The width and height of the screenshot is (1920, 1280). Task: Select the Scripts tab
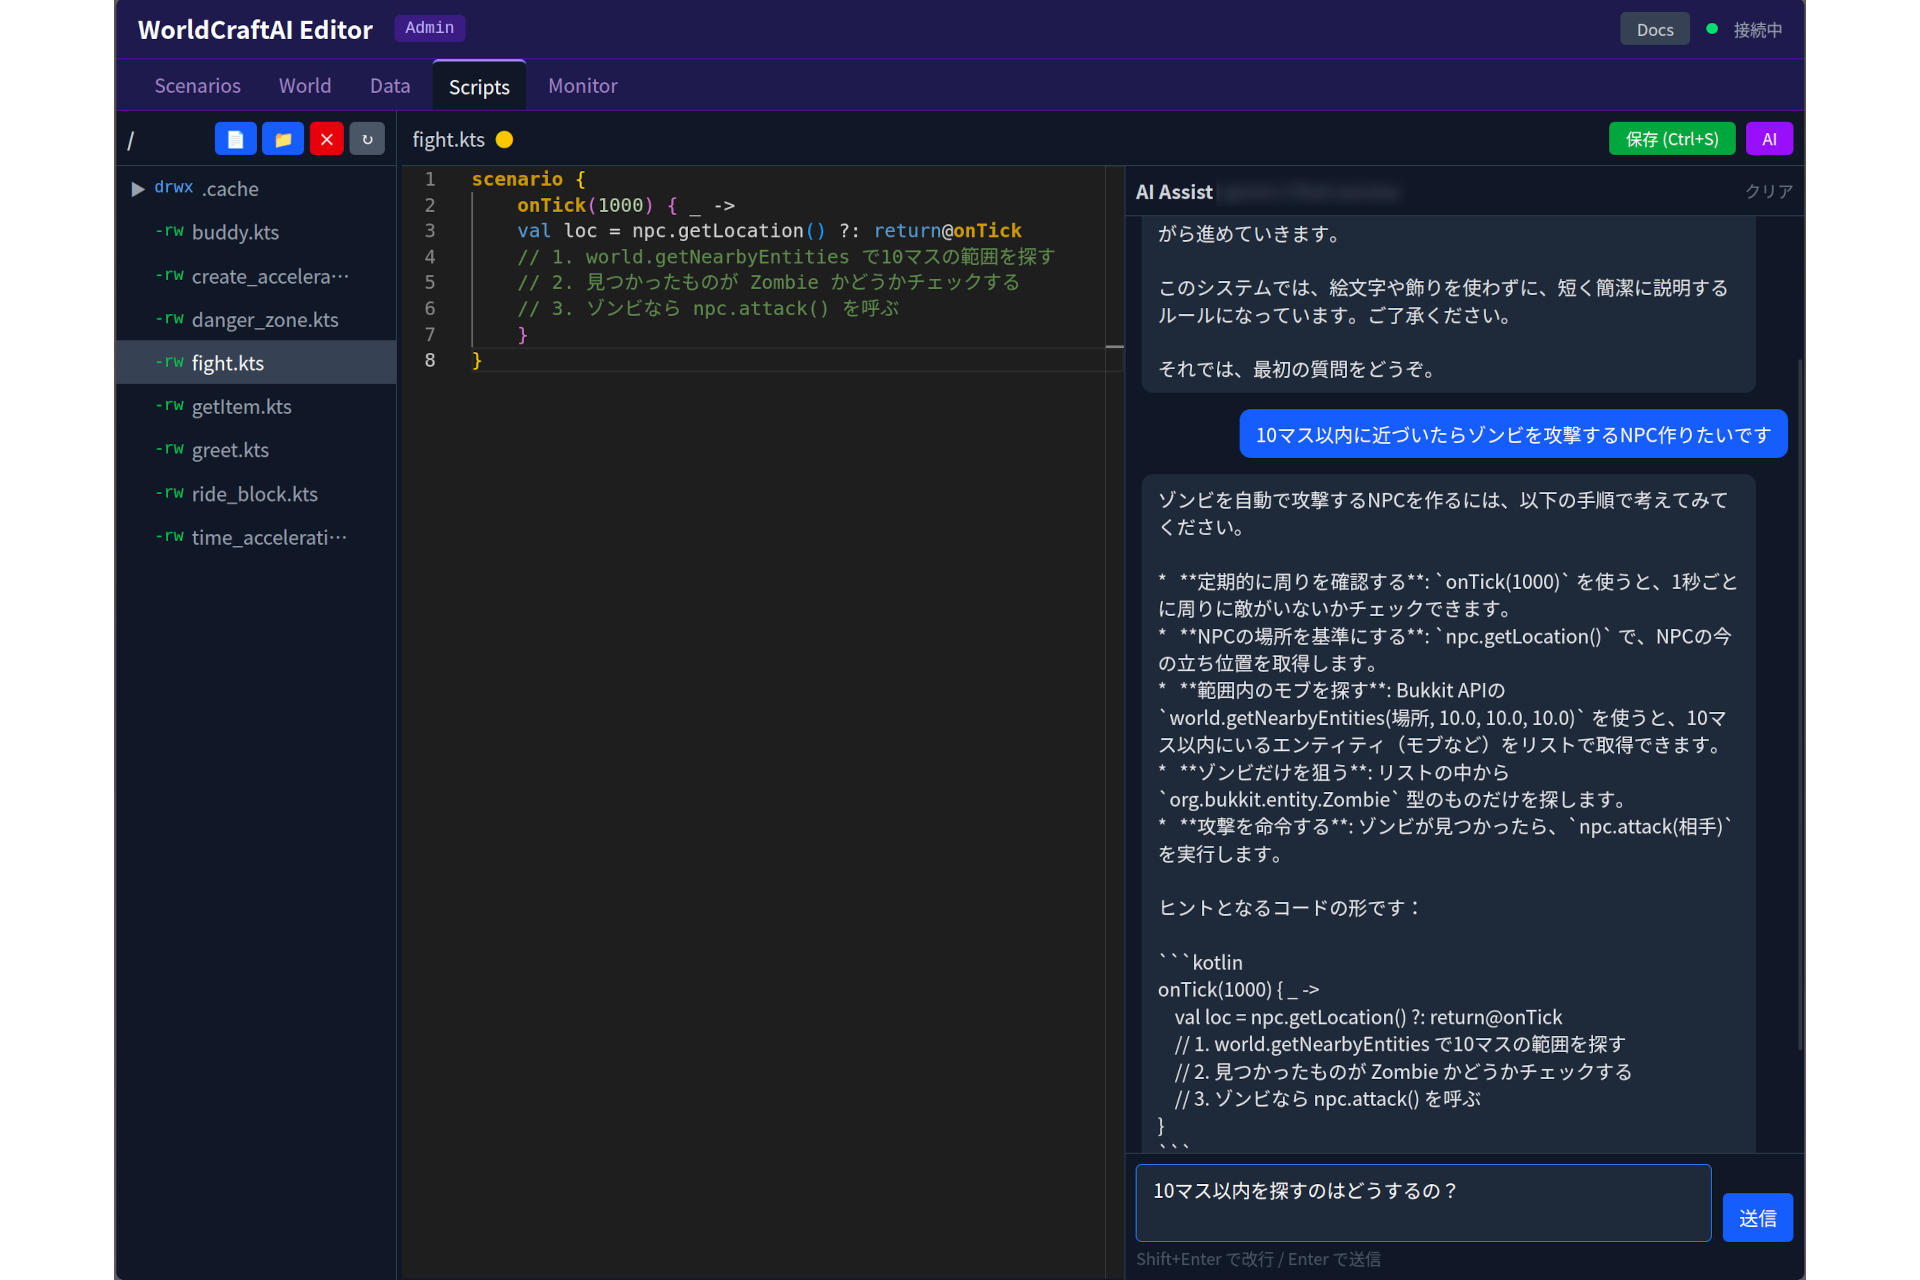tap(479, 87)
